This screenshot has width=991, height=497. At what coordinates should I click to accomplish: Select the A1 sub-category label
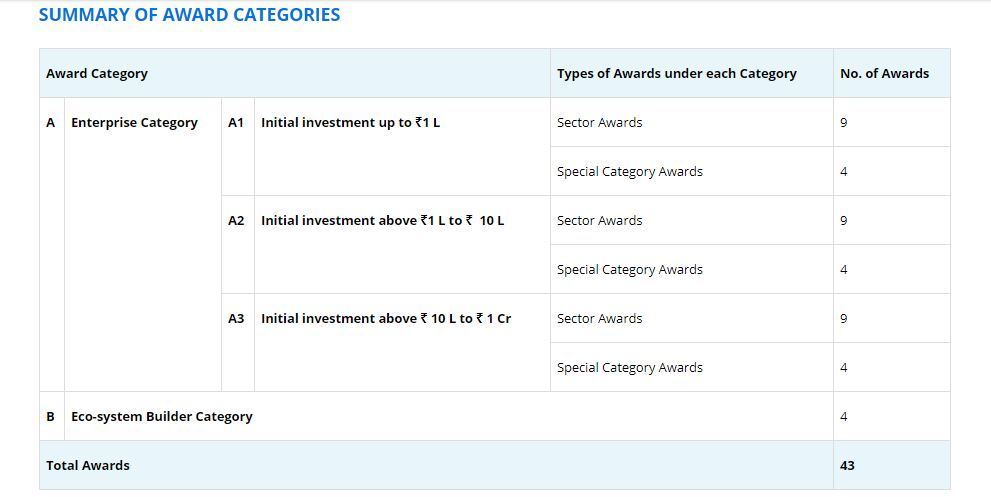point(236,123)
